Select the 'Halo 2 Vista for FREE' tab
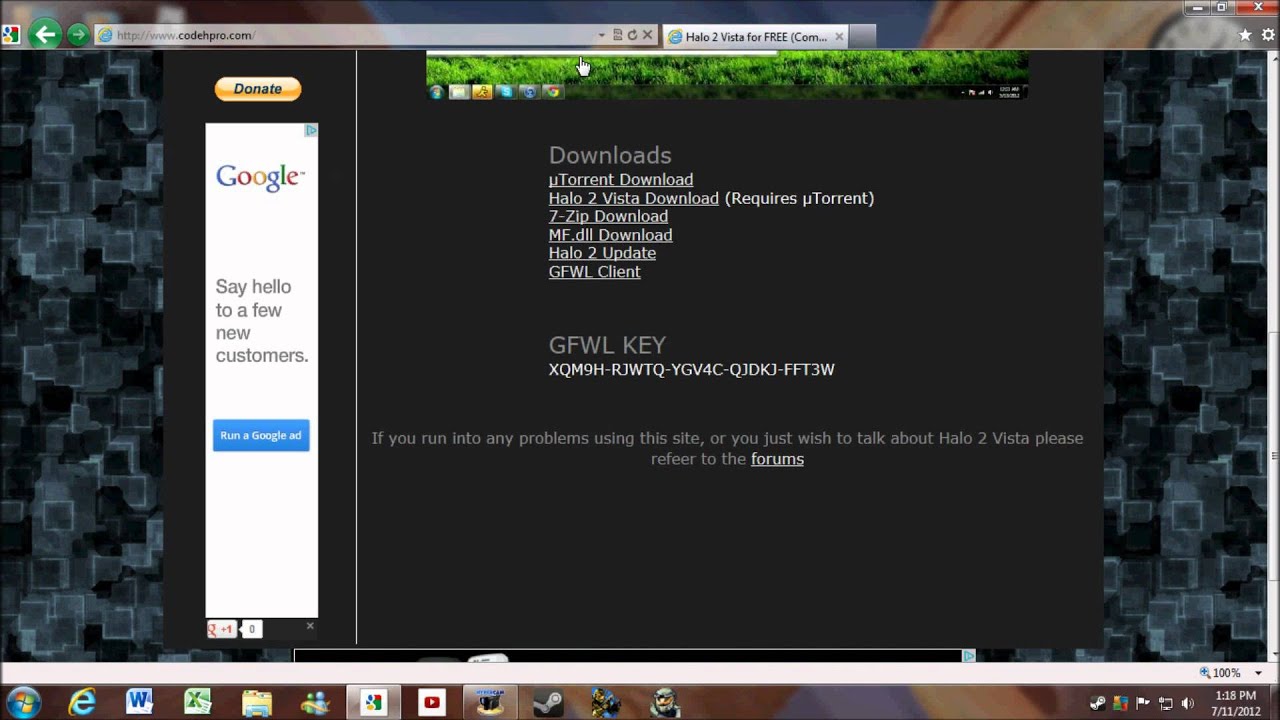 click(x=755, y=37)
